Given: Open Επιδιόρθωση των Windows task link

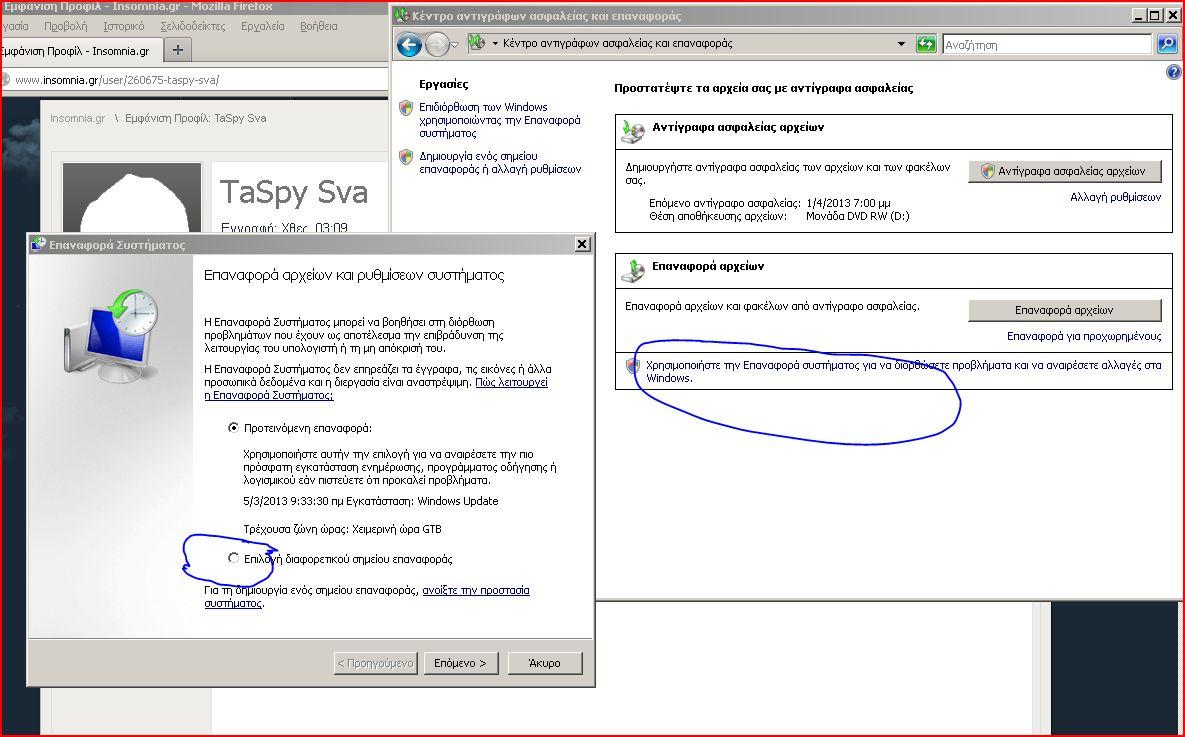Looking at the screenshot, I should coord(500,120).
